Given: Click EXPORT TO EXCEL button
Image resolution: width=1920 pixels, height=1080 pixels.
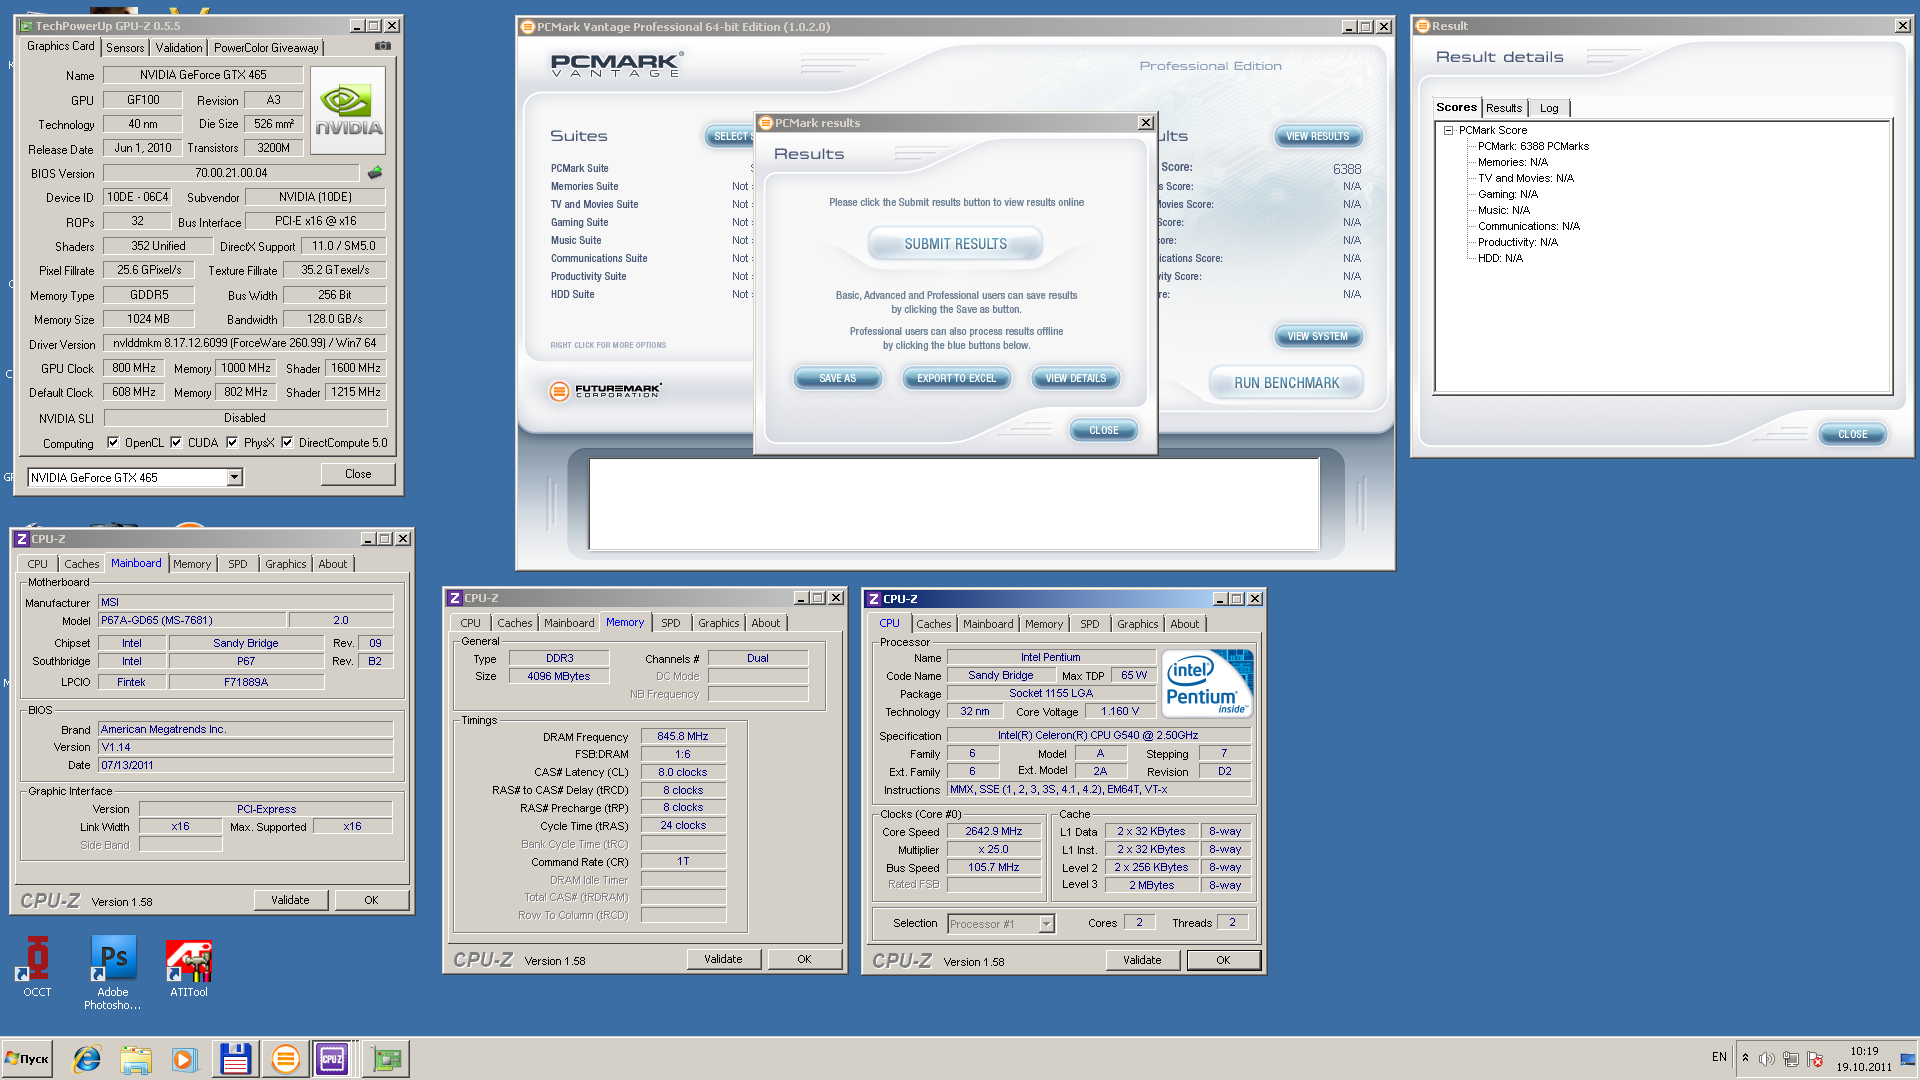Looking at the screenshot, I should click(x=957, y=378).
